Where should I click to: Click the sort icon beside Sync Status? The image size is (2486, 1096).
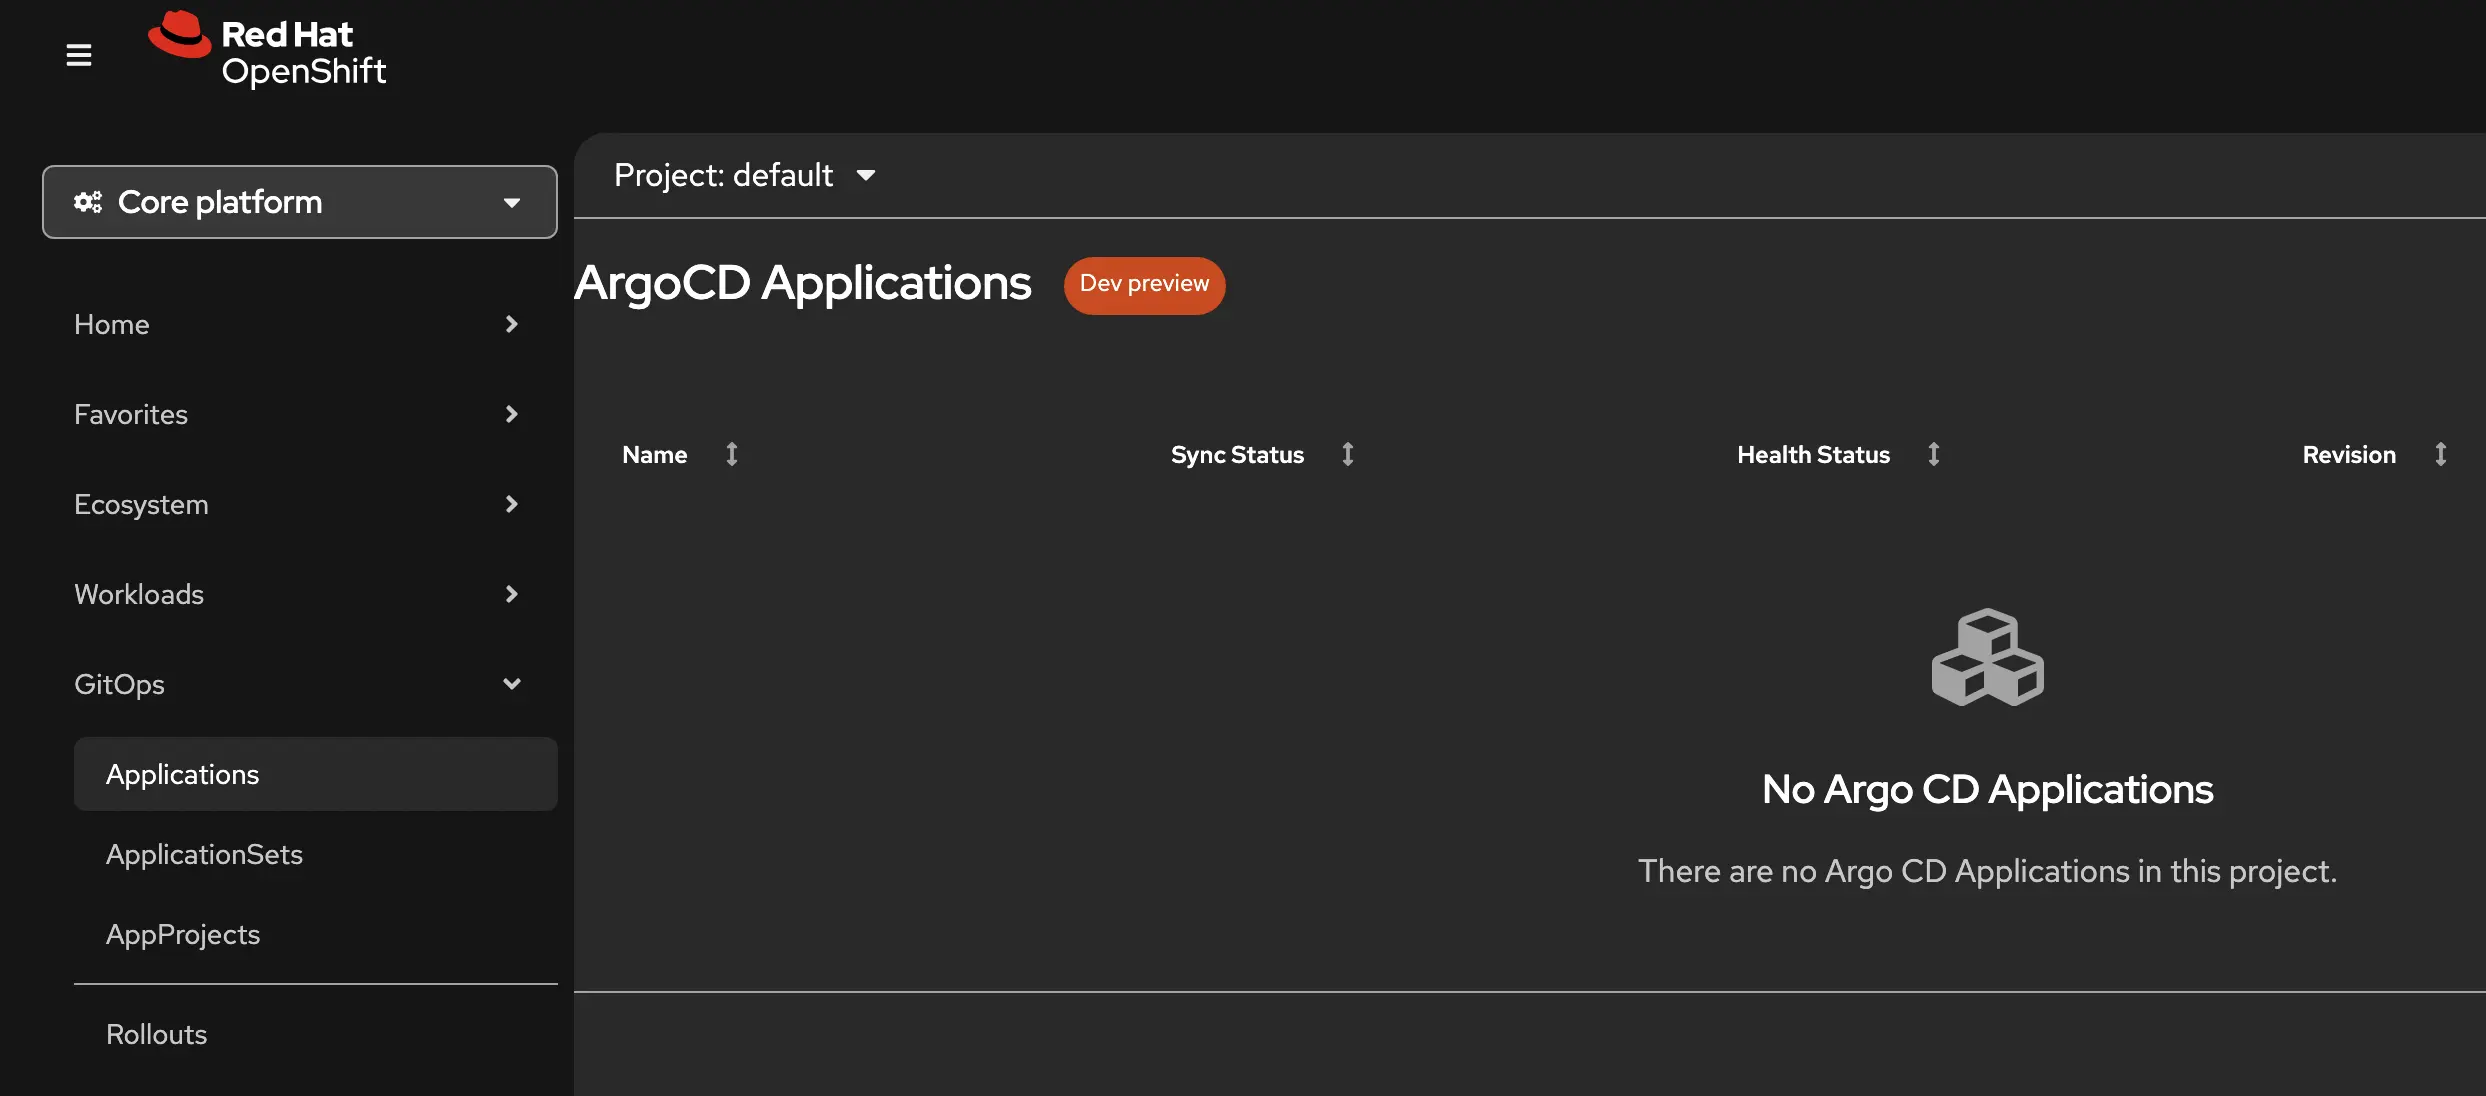click(x=1348, y=454)
